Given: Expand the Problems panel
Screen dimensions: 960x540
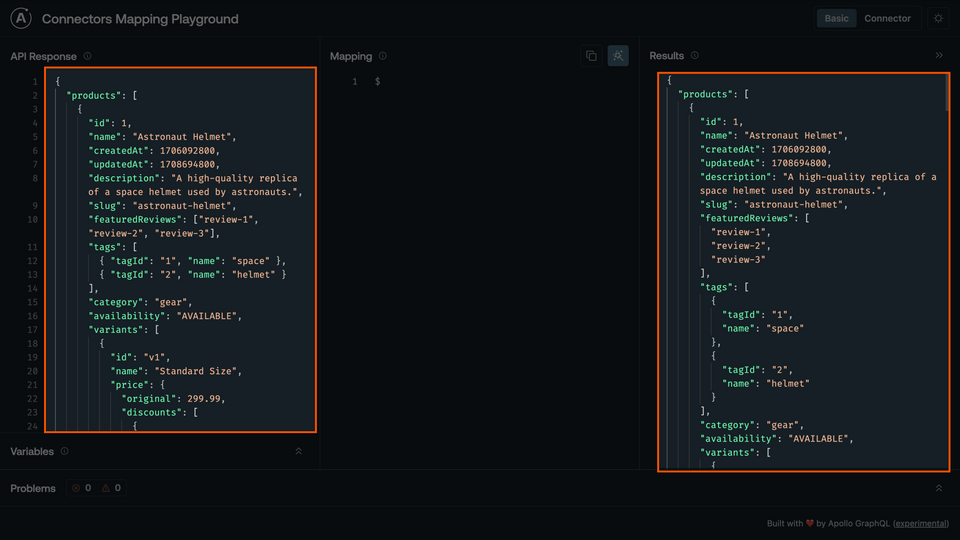Looking at the screenshot, I should 939,488.
